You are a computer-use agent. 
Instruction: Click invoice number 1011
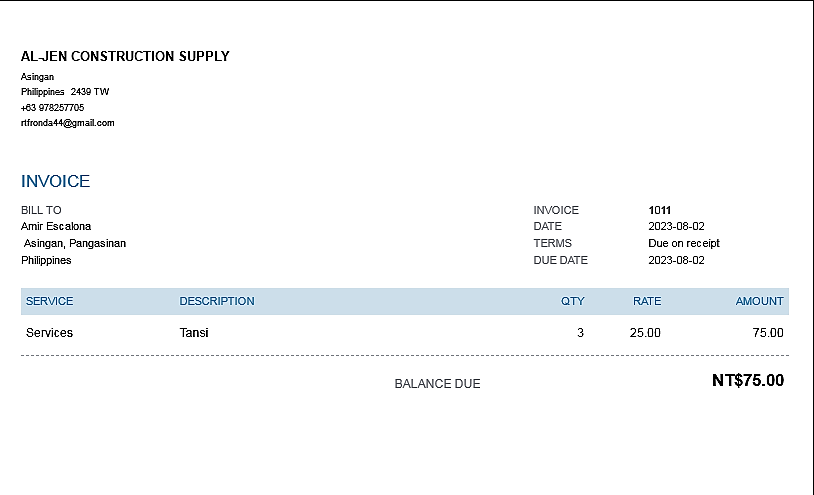[659, 210]
